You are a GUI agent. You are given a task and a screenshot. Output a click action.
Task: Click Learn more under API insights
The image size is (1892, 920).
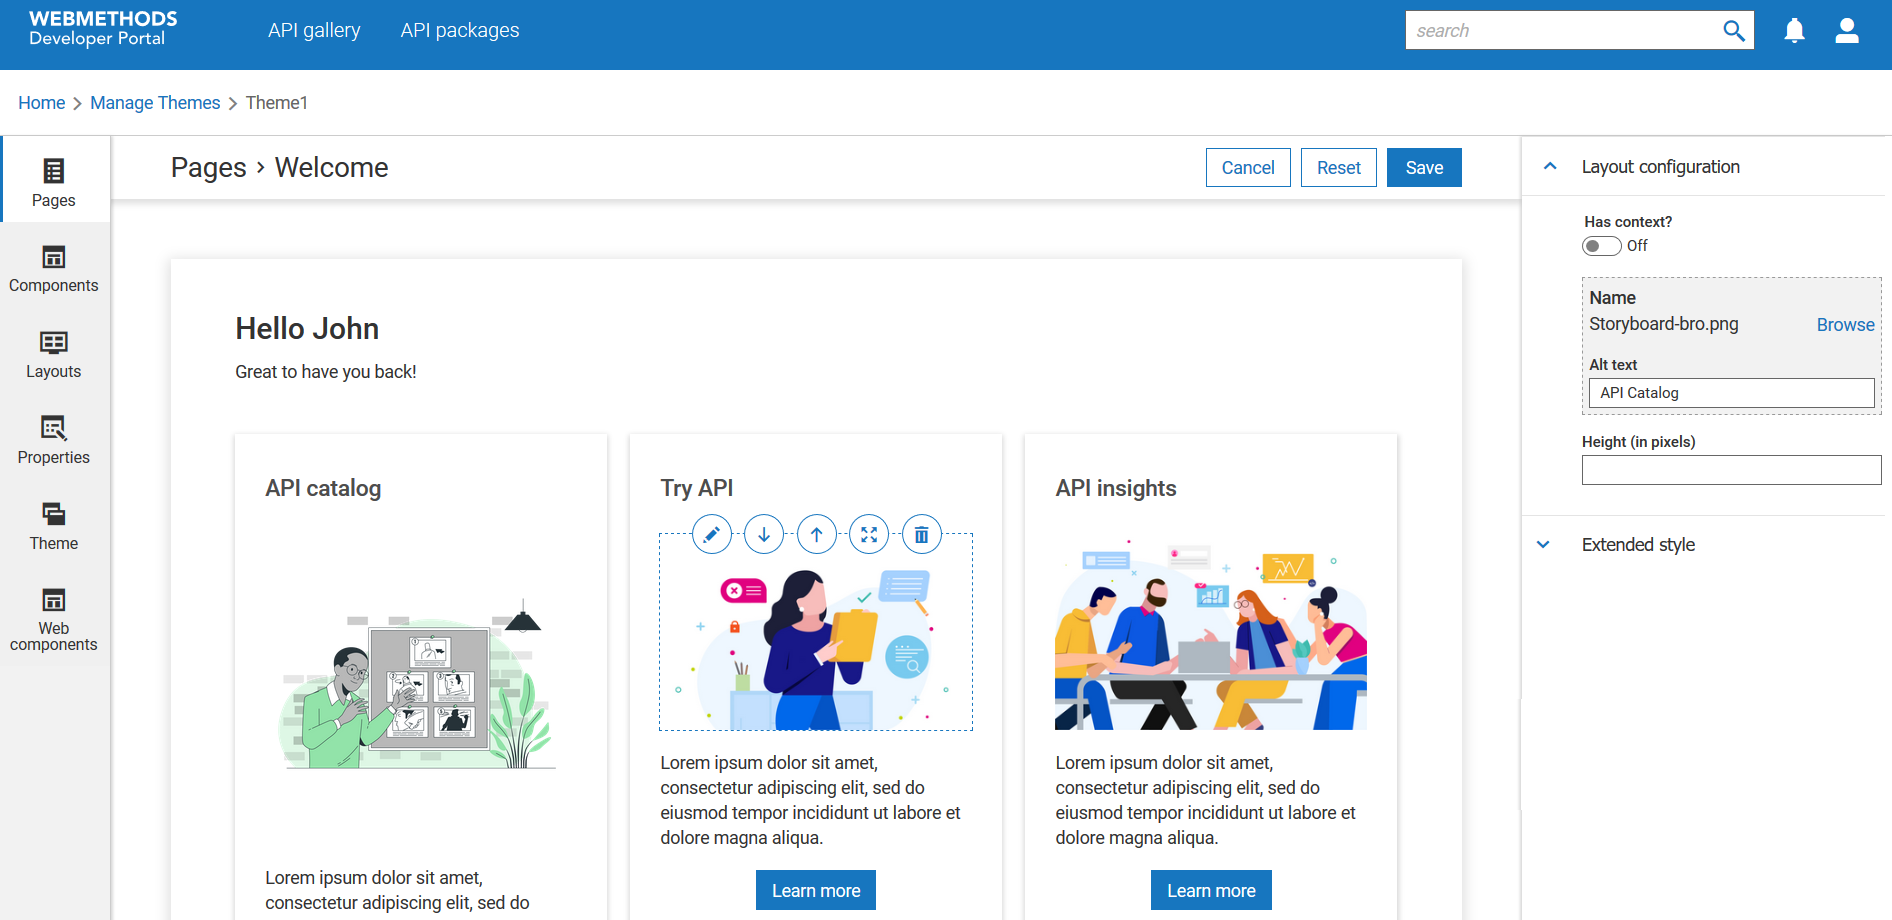(x=1211, y=890)
